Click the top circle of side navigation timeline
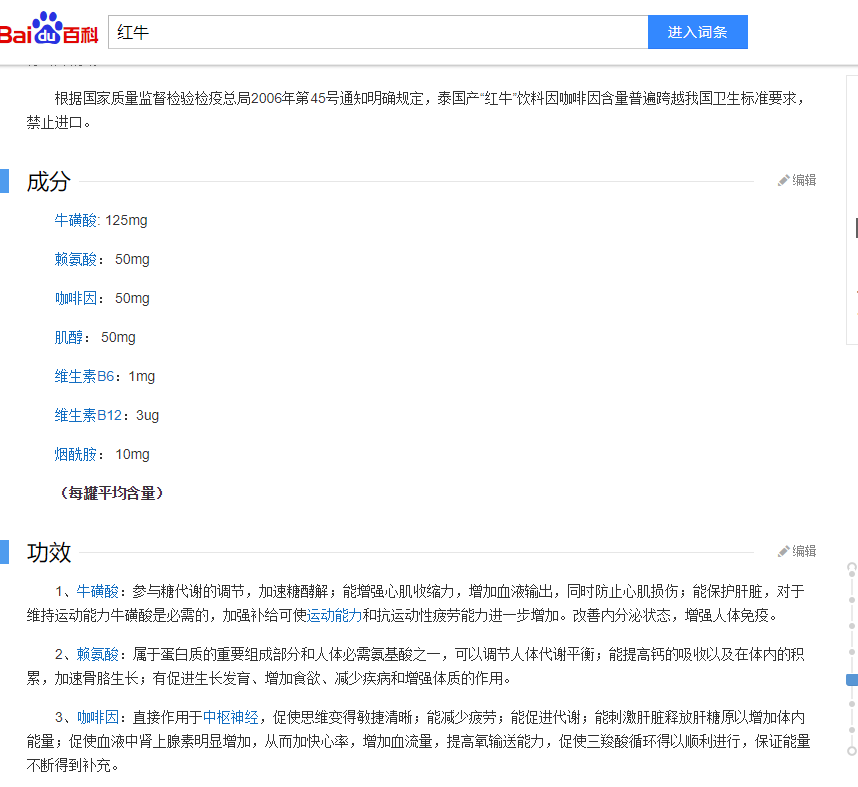This screenshot has width=858, height=787. click(852, 567)
